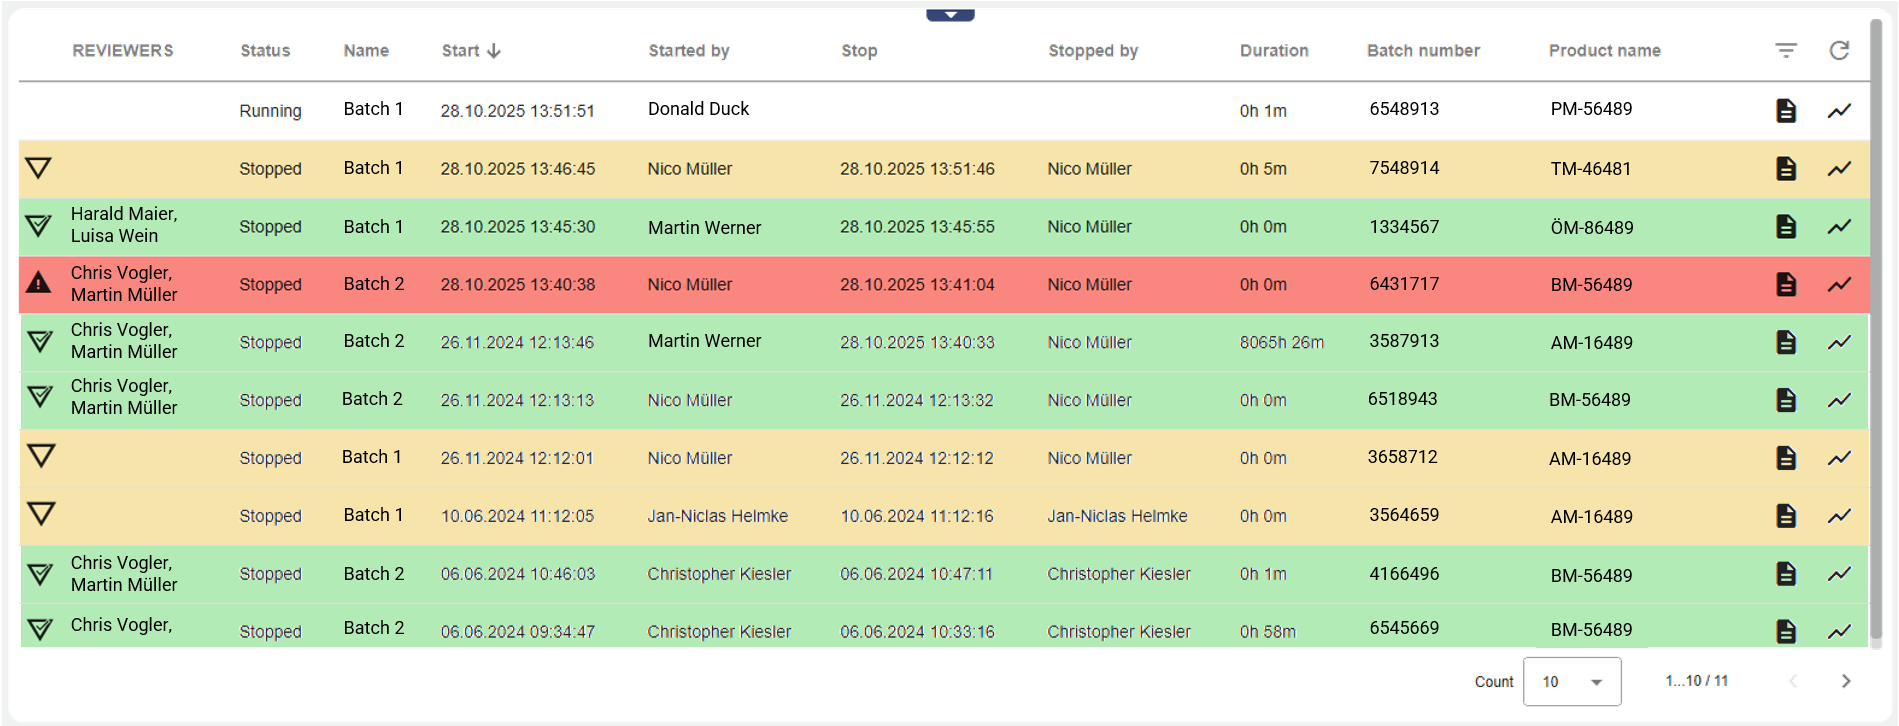This screenshot has height=726, width=1899.
Task: Click the refresh icon in table header
Action: pyautogui.click(x=1839, y=50)
